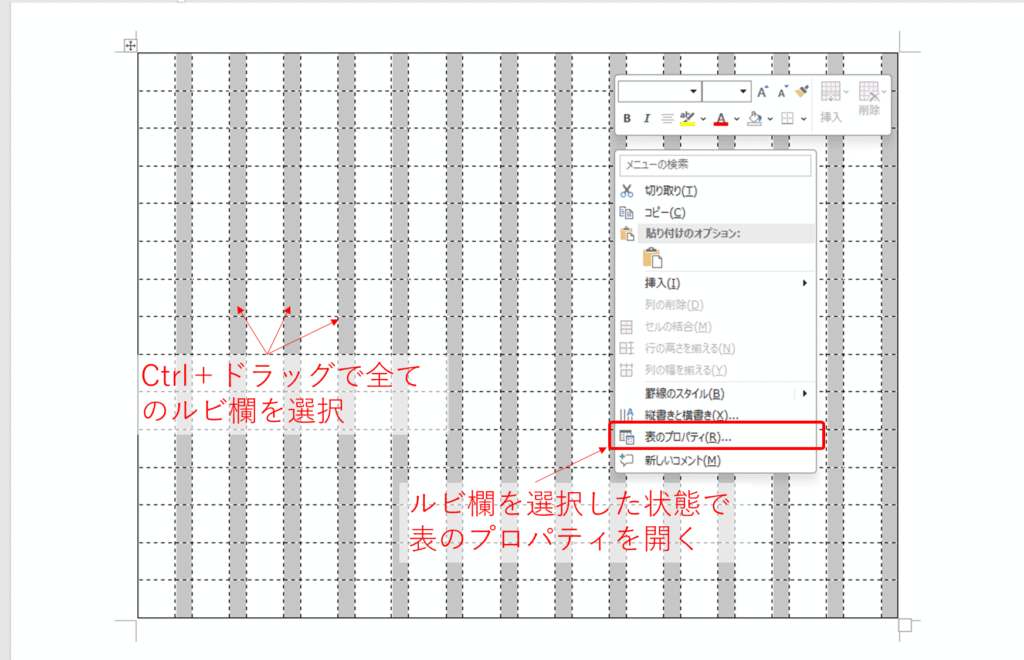Toggle Italic in the mini toolbar

647,119
